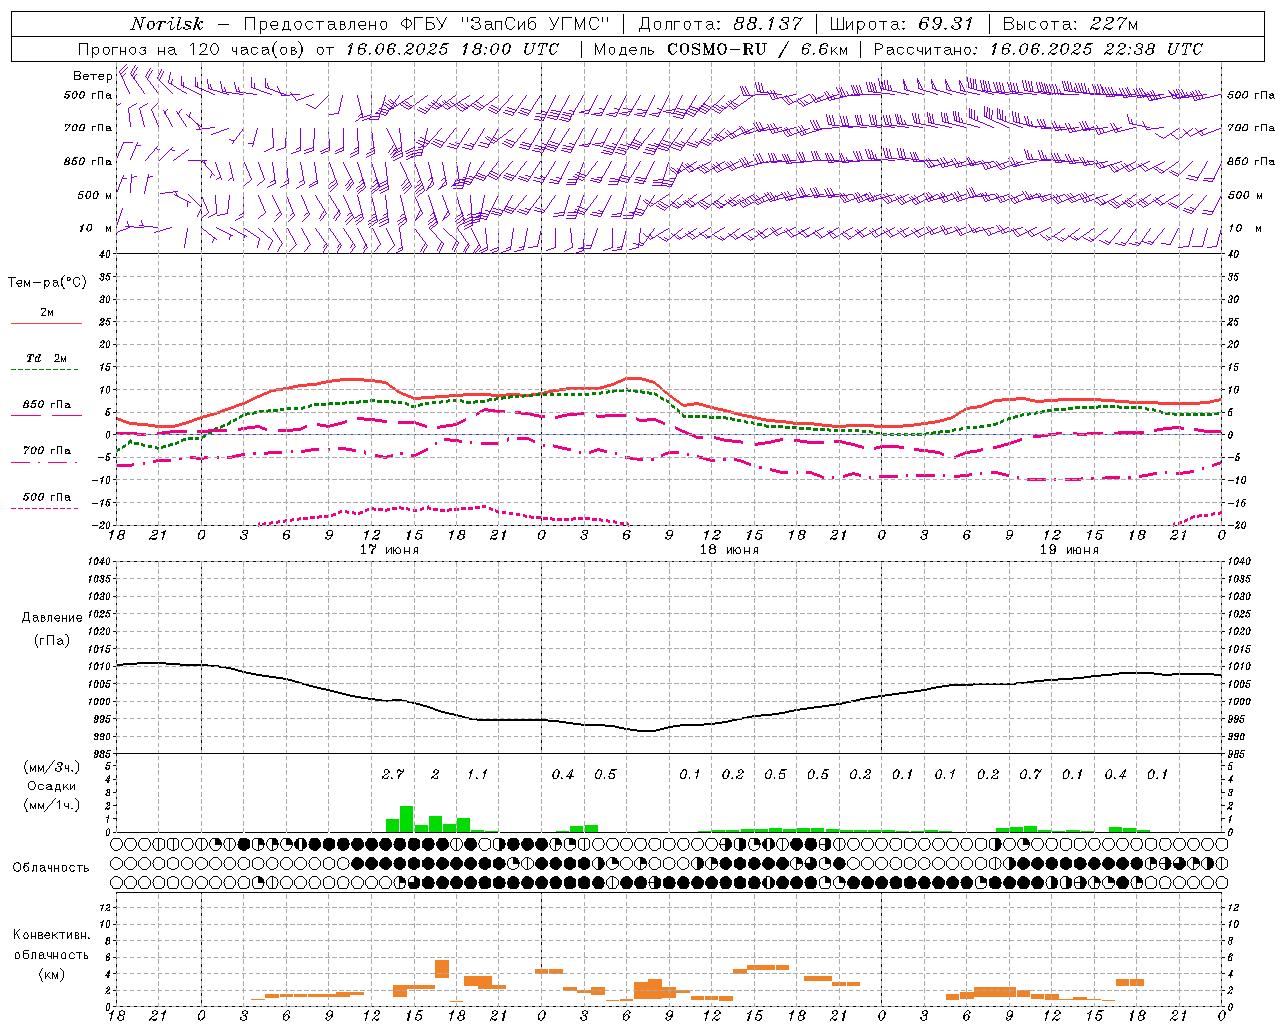Click the Рассчитано 16.06.2025 22:38 UTC timestamp
This screenshot has height=1024, width=1280.
(x=1038, y=49)
